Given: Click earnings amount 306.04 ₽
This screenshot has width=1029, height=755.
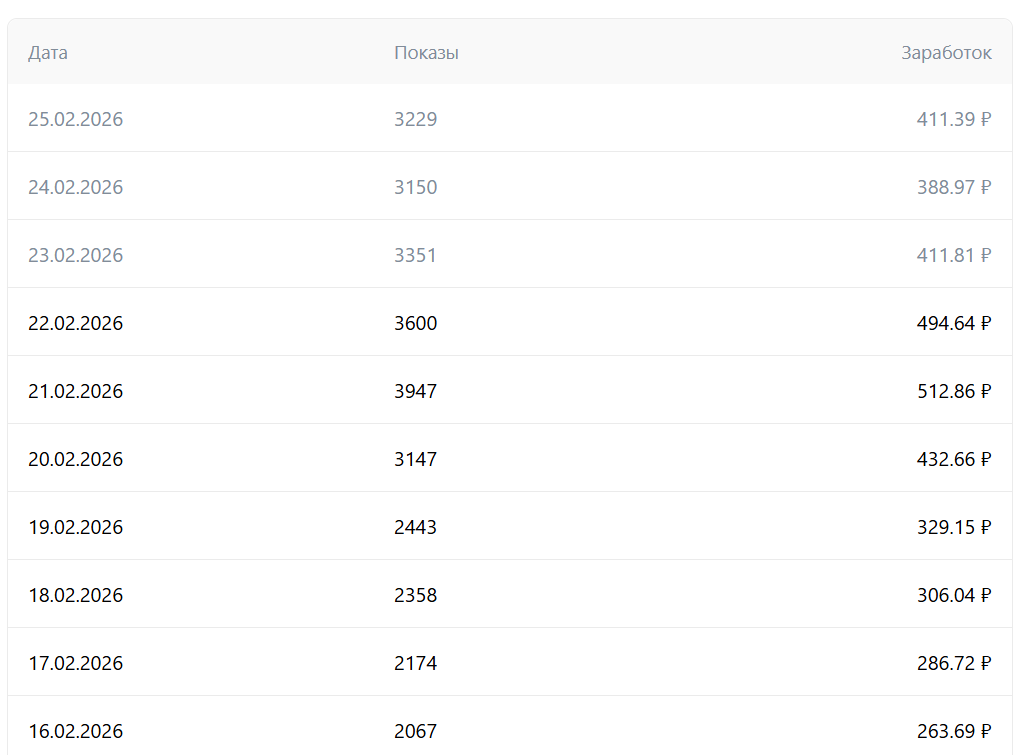Looking at the screenshot, I should point(953,596).
